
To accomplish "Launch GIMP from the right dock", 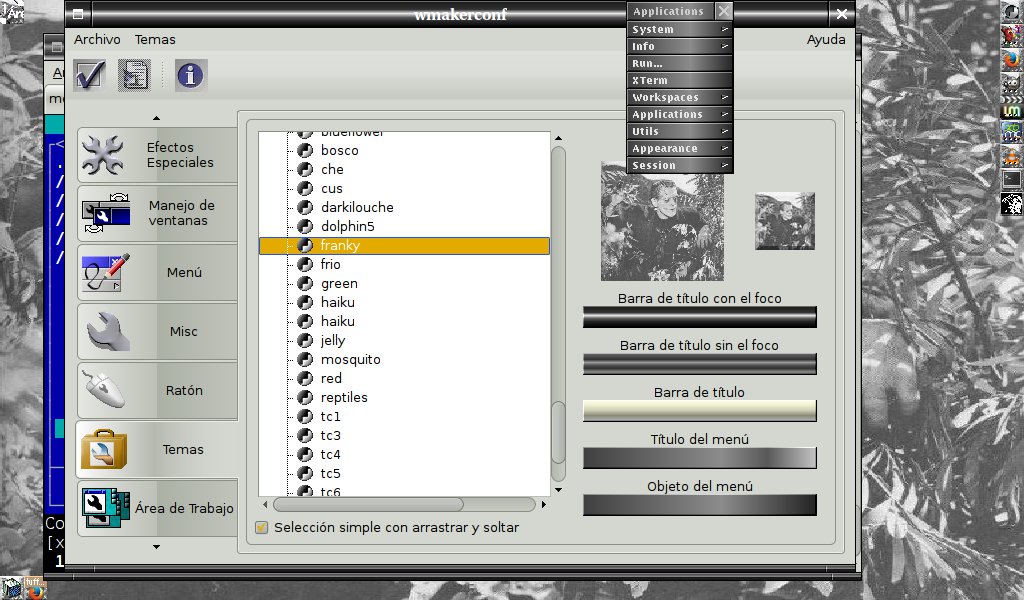I will [1012, 84].
